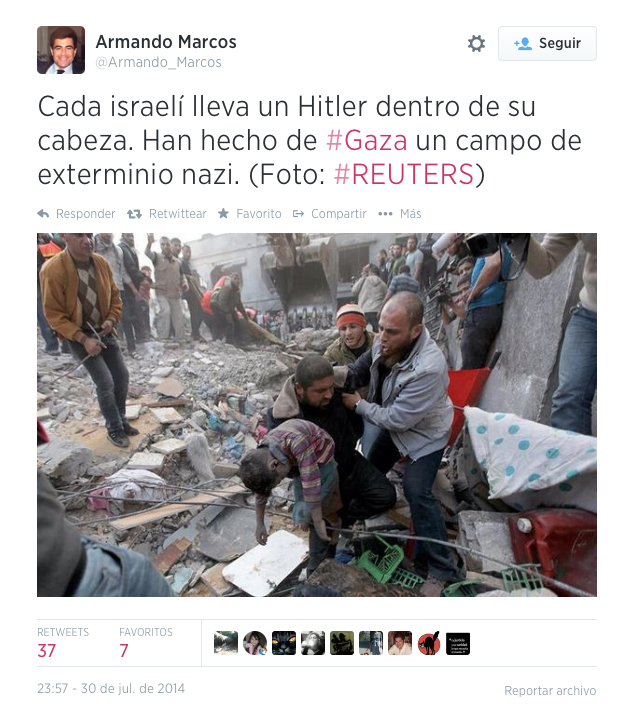Open the gear settings menu

[476, 43]
